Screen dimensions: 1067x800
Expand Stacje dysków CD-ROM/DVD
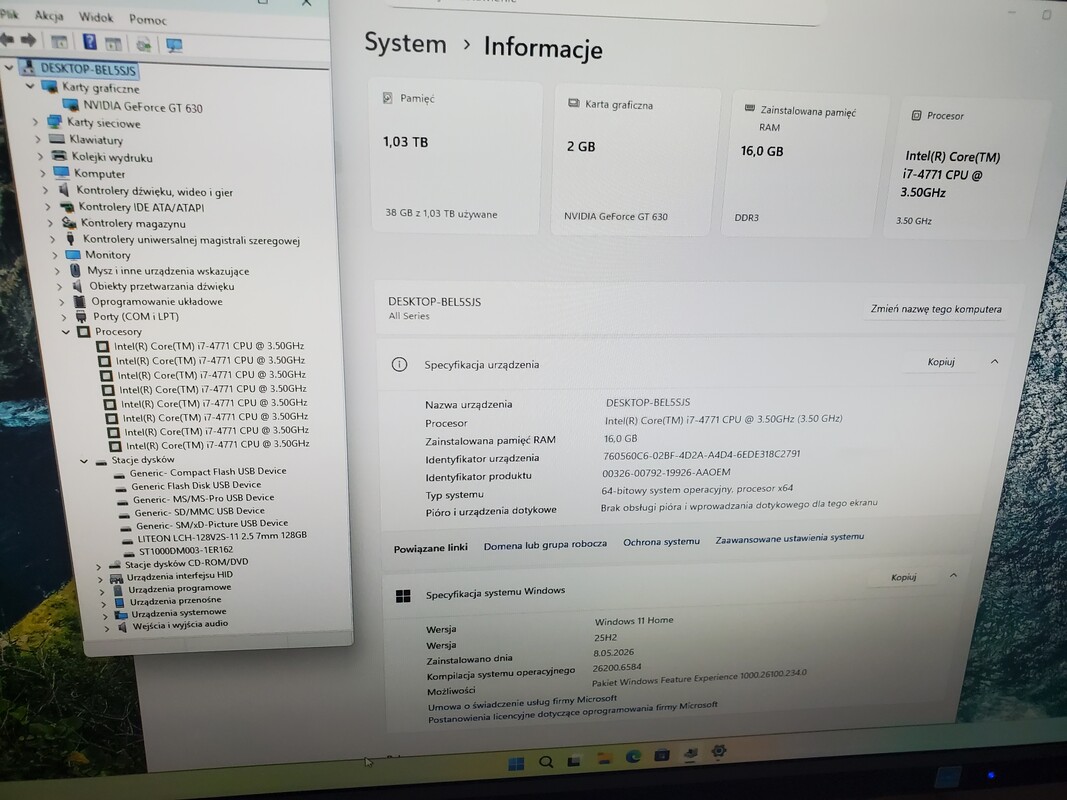(x=99, y=566)
